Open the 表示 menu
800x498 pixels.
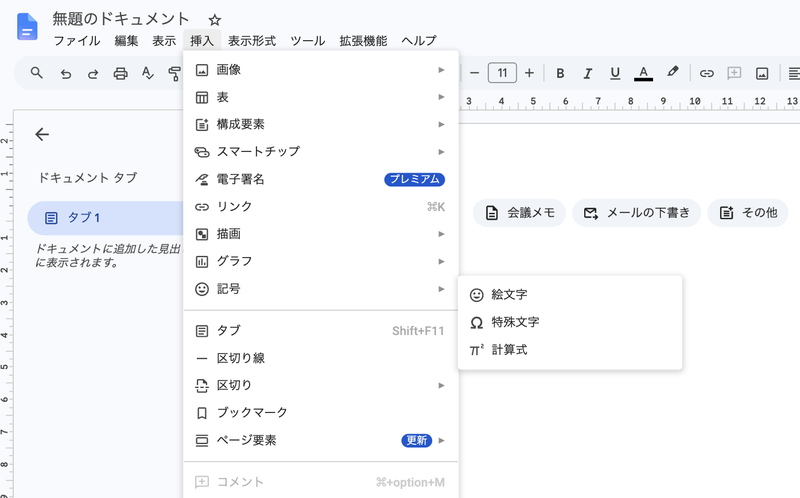coord(164,41)
